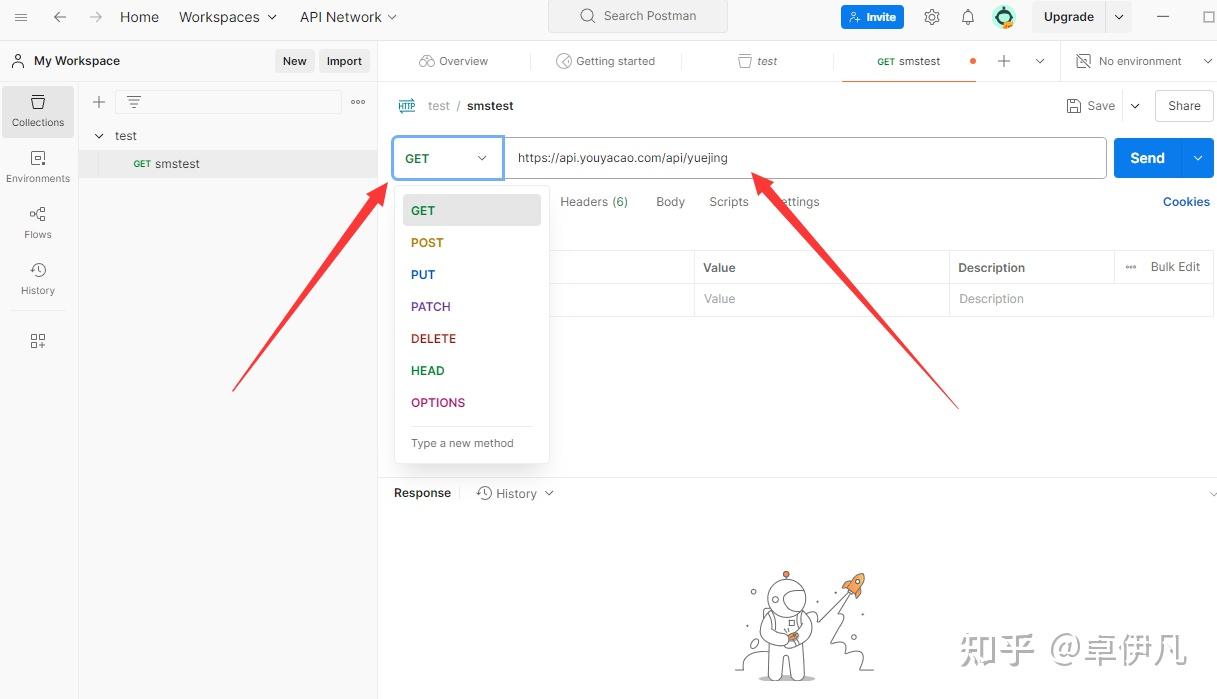
Task: Collapse the test collection tree
Action: 99,136
